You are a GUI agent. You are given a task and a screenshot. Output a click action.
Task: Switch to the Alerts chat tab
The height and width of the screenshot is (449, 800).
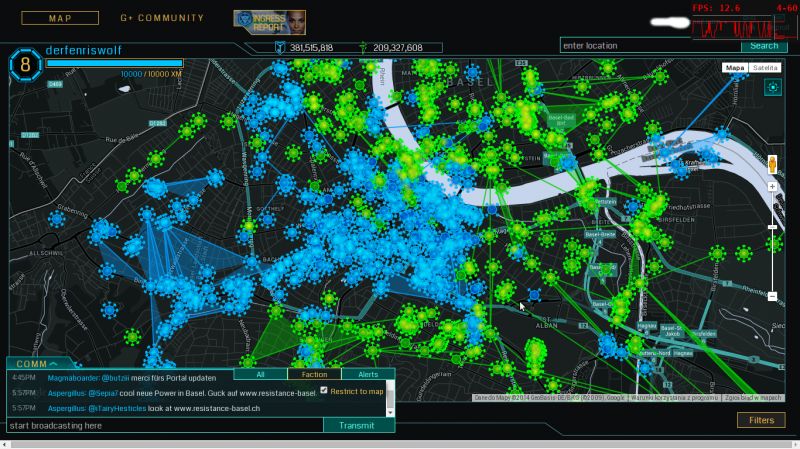click(x=368, y=375)
